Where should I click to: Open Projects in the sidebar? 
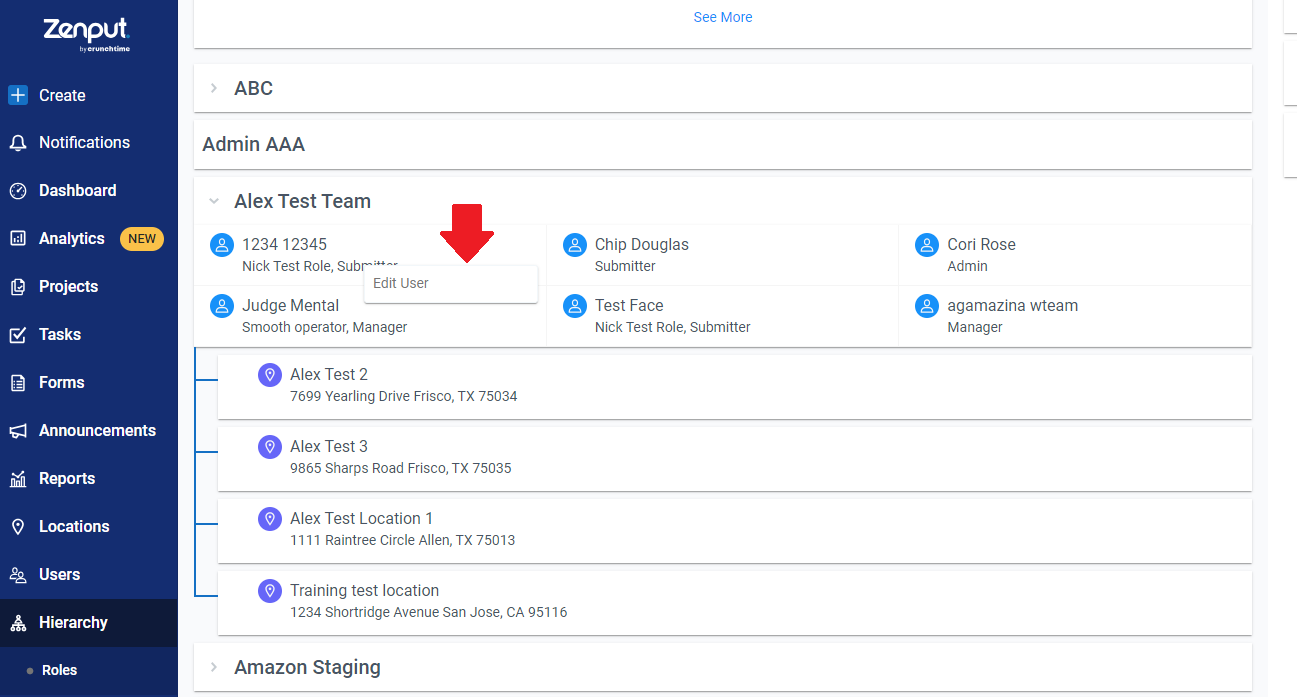click(x=68, y=287)
